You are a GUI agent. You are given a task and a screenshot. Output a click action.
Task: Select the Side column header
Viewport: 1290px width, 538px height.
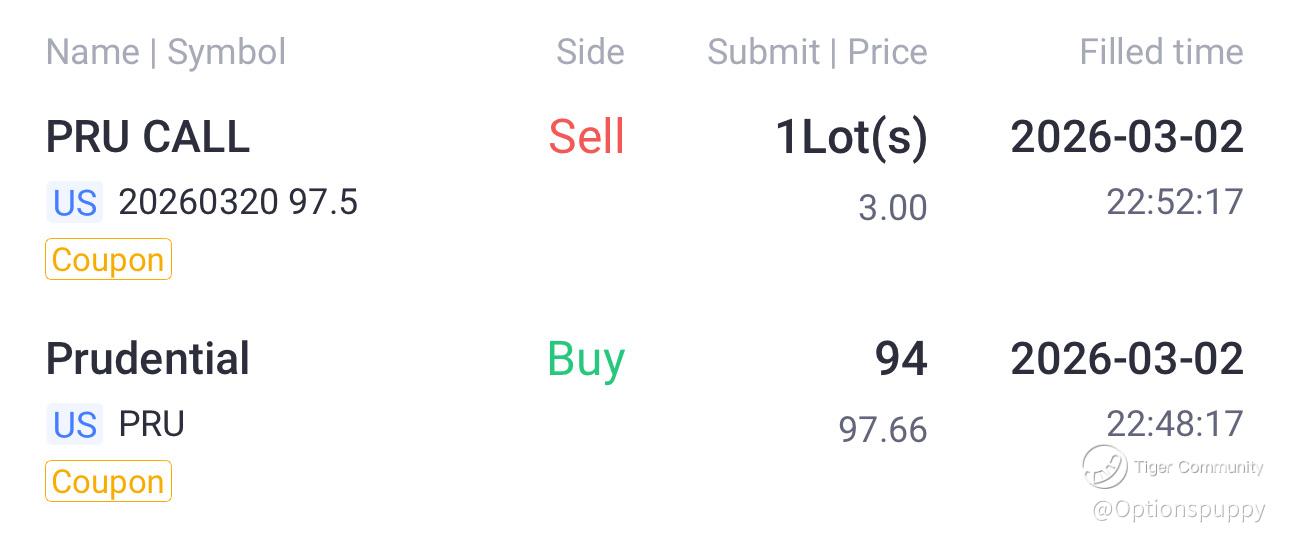[590, 52]
